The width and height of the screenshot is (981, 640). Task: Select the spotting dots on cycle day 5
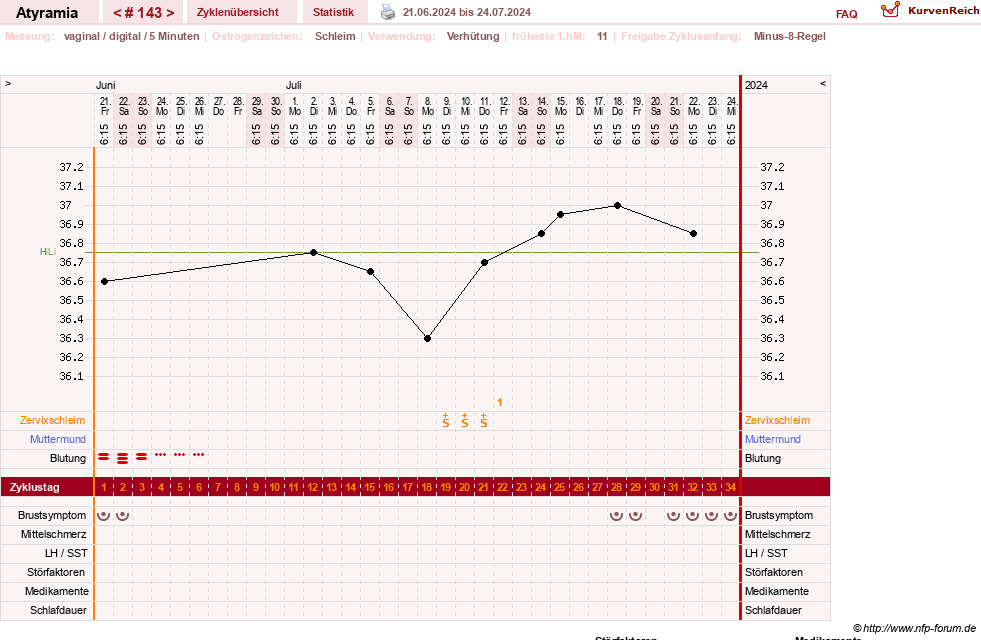(180, 455)
